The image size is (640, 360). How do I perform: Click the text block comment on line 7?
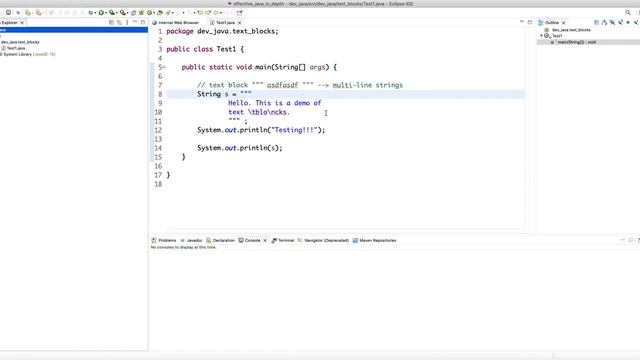300,85
